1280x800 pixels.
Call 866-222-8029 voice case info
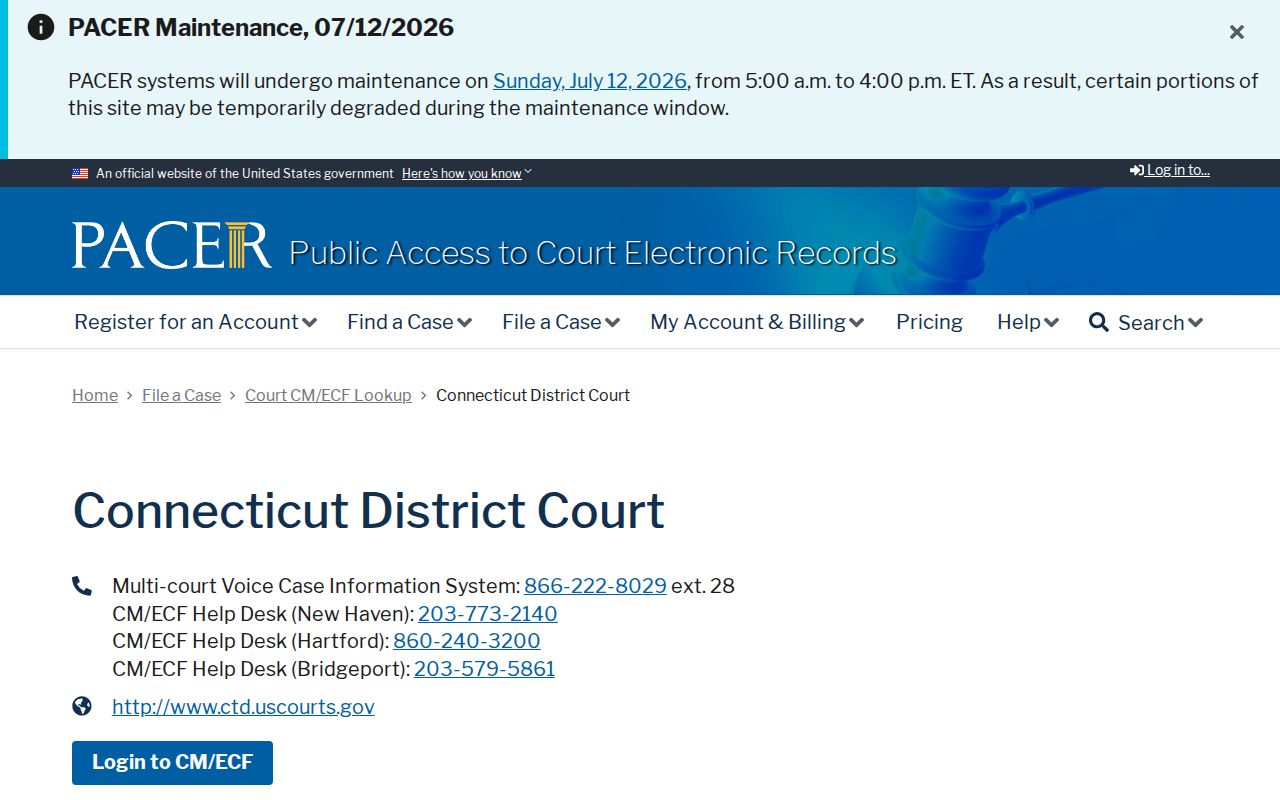pyautogui.click(x=595, y=586)
